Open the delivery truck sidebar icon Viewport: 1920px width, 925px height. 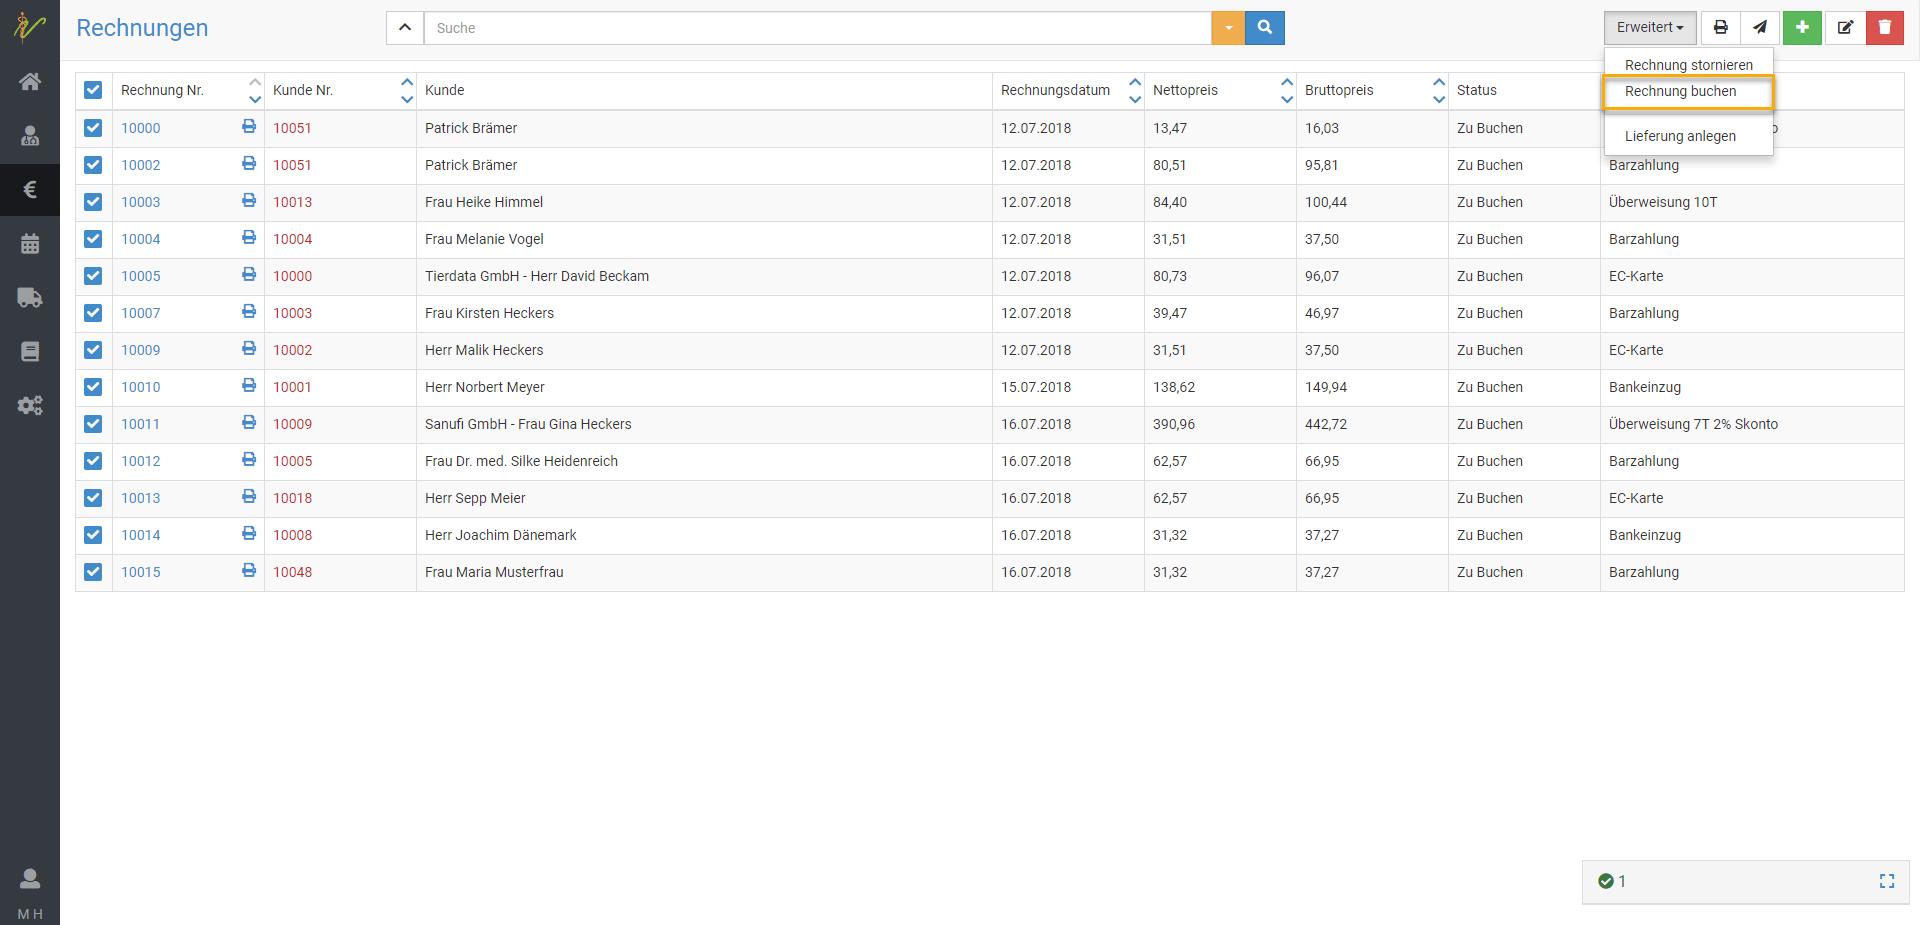30,298
